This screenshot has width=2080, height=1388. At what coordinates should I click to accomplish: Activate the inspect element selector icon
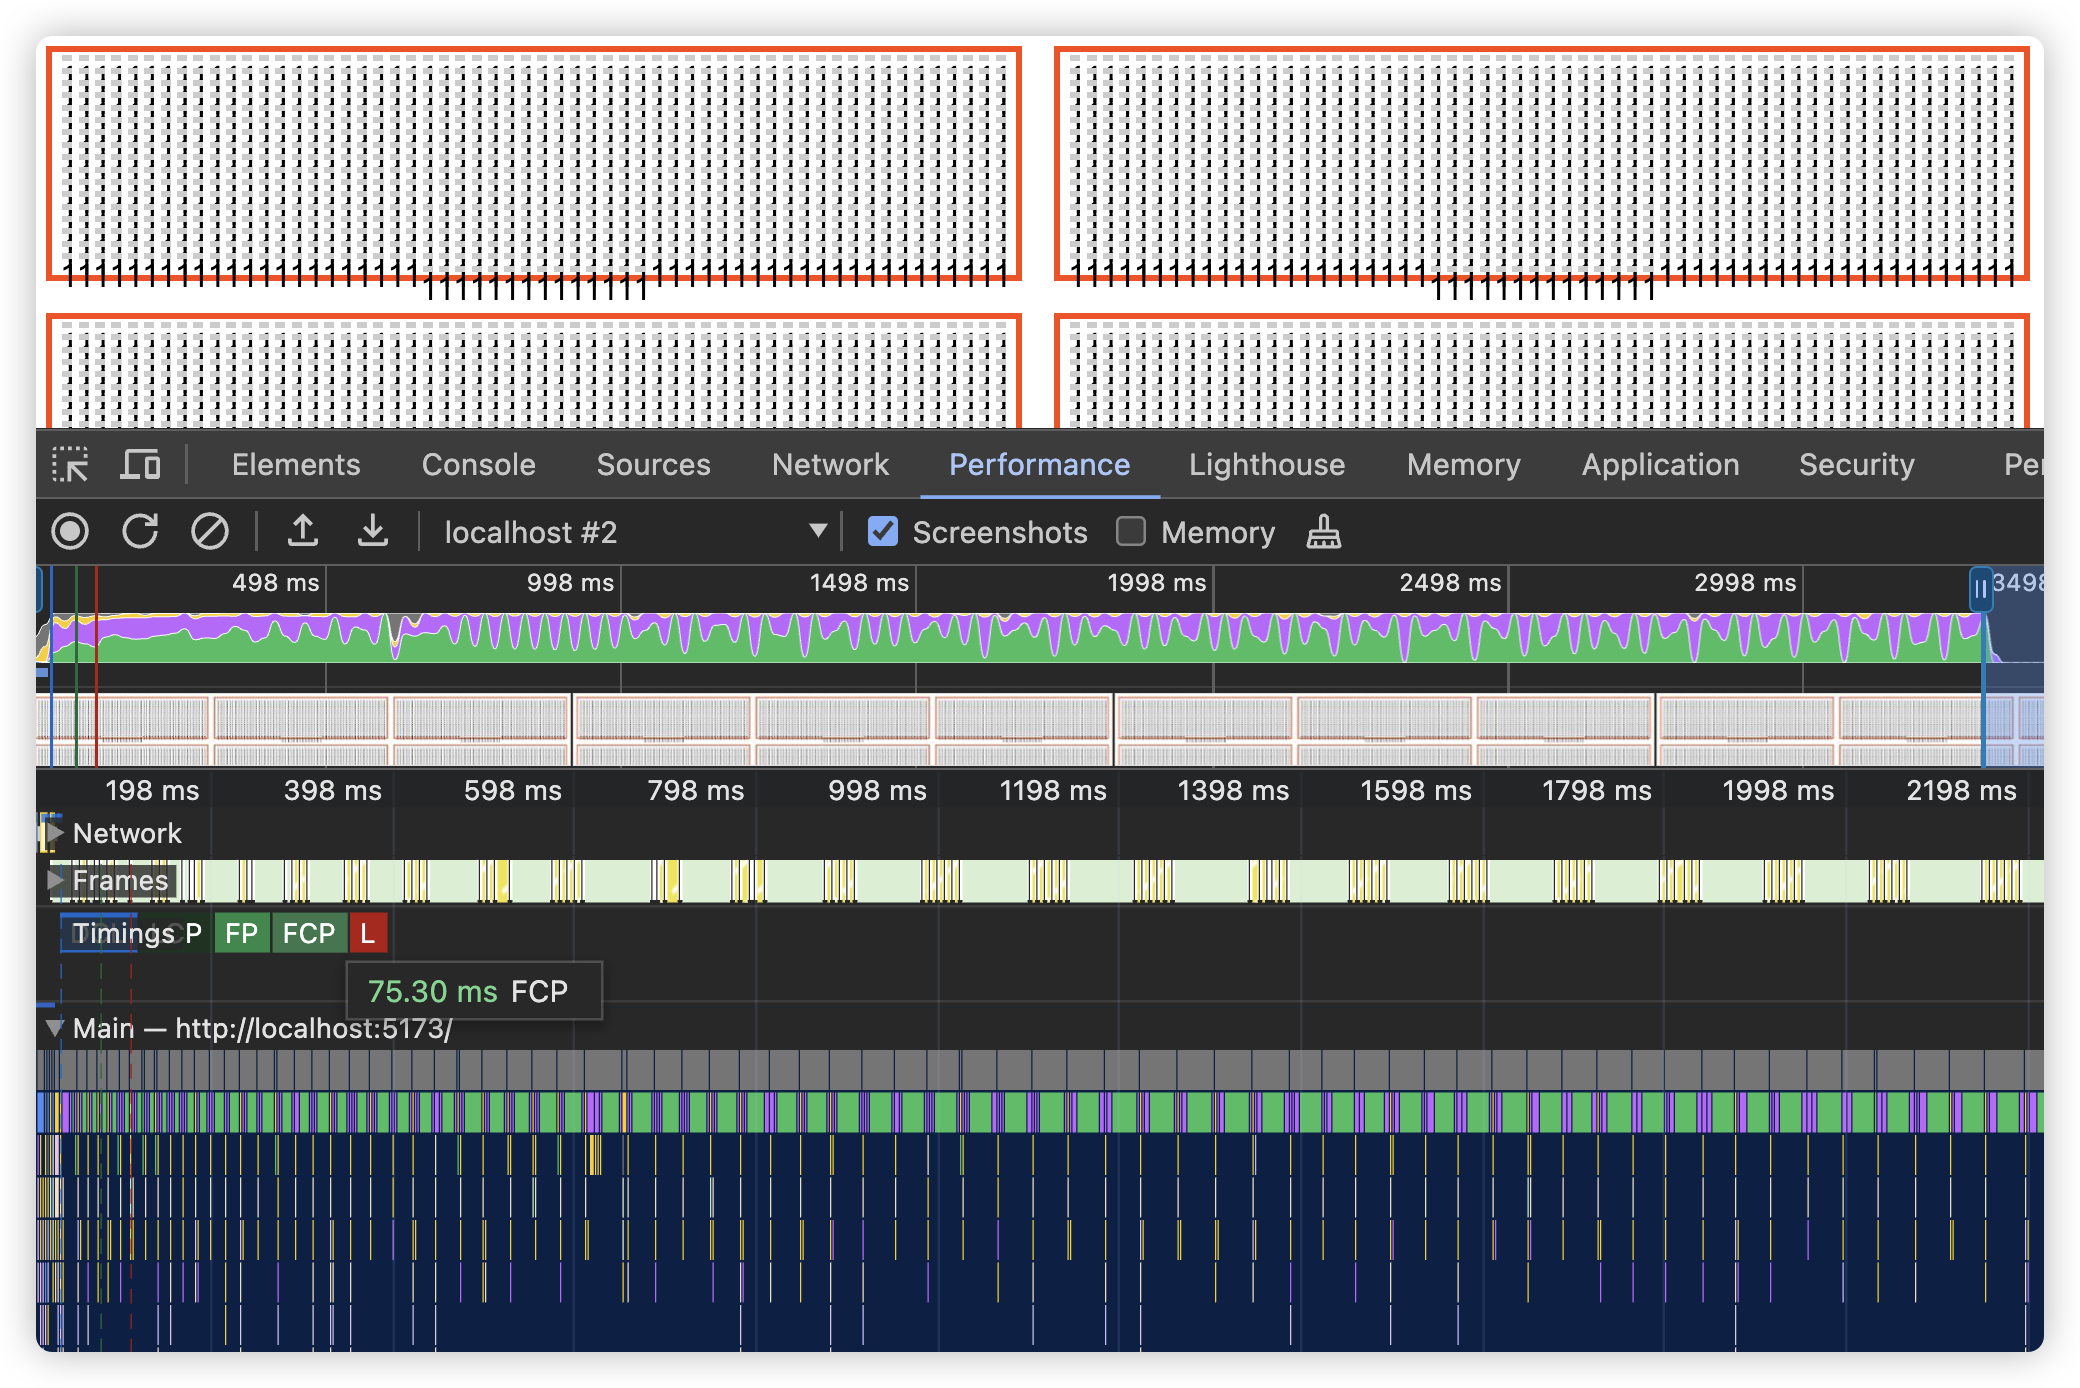click(x=70, y=465)
